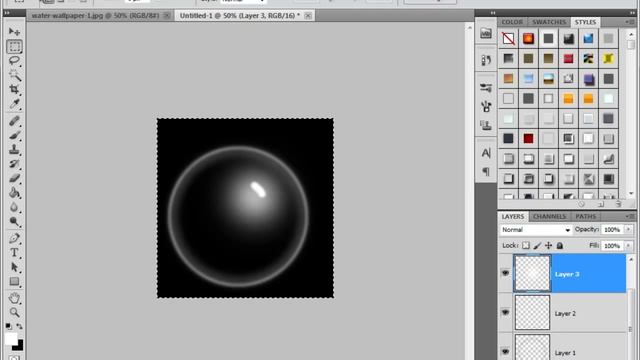Open the Brush Presets dock icon
The image size is (640, 360).
(x=486, y=87)
